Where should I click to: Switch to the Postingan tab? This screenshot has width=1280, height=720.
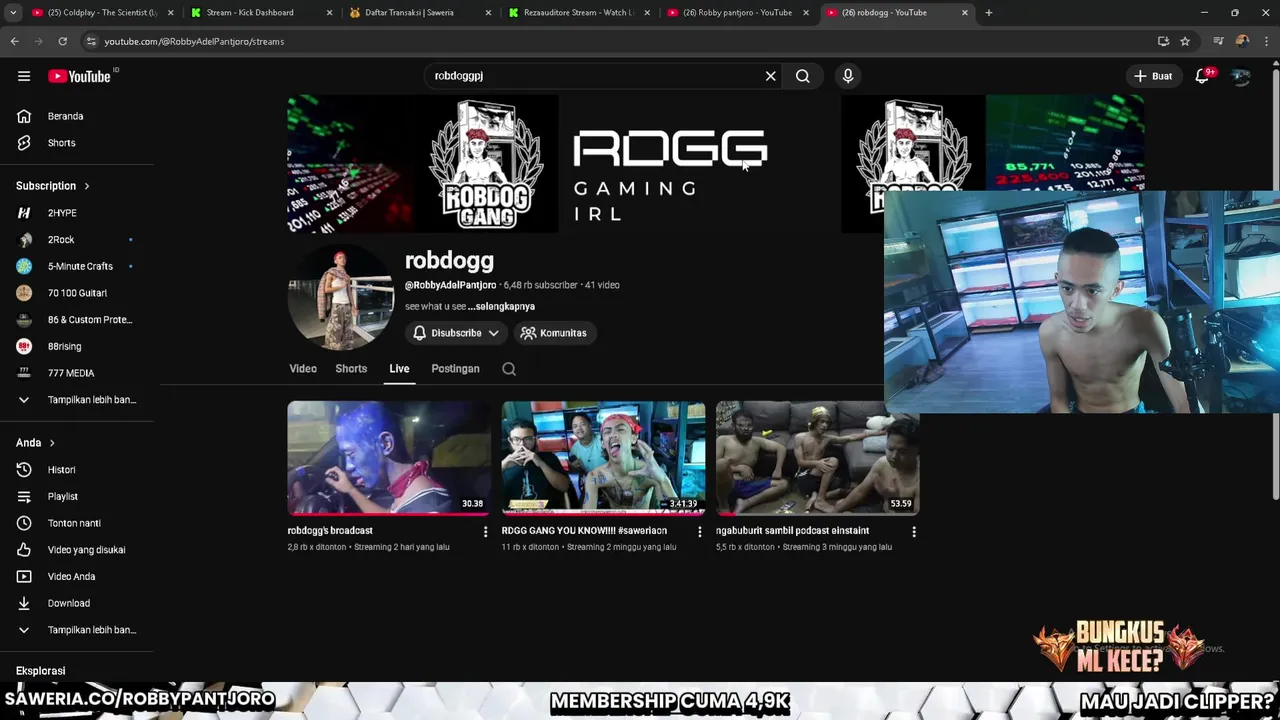(x=455, y=369)
